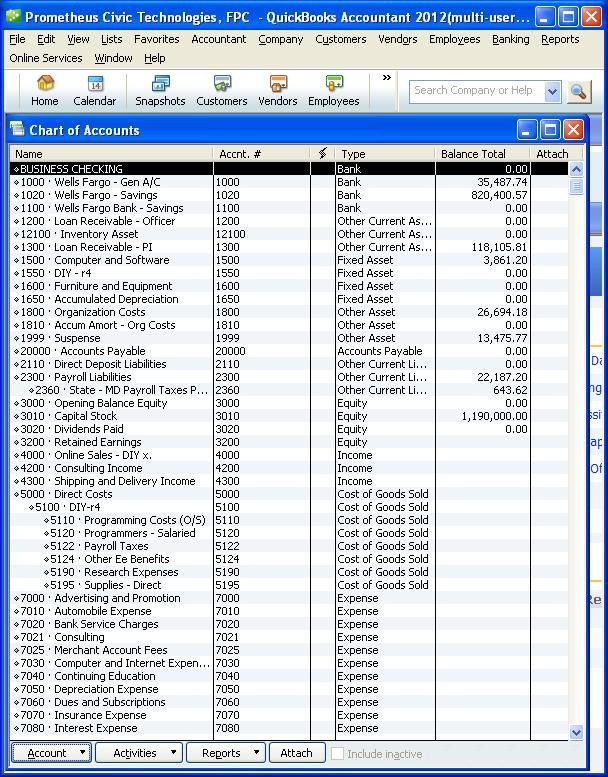This screenshot has width=608, height=777.
Task: Select 2360 State - MD Payroll Taxes subaccount
Action: point(289,390)
